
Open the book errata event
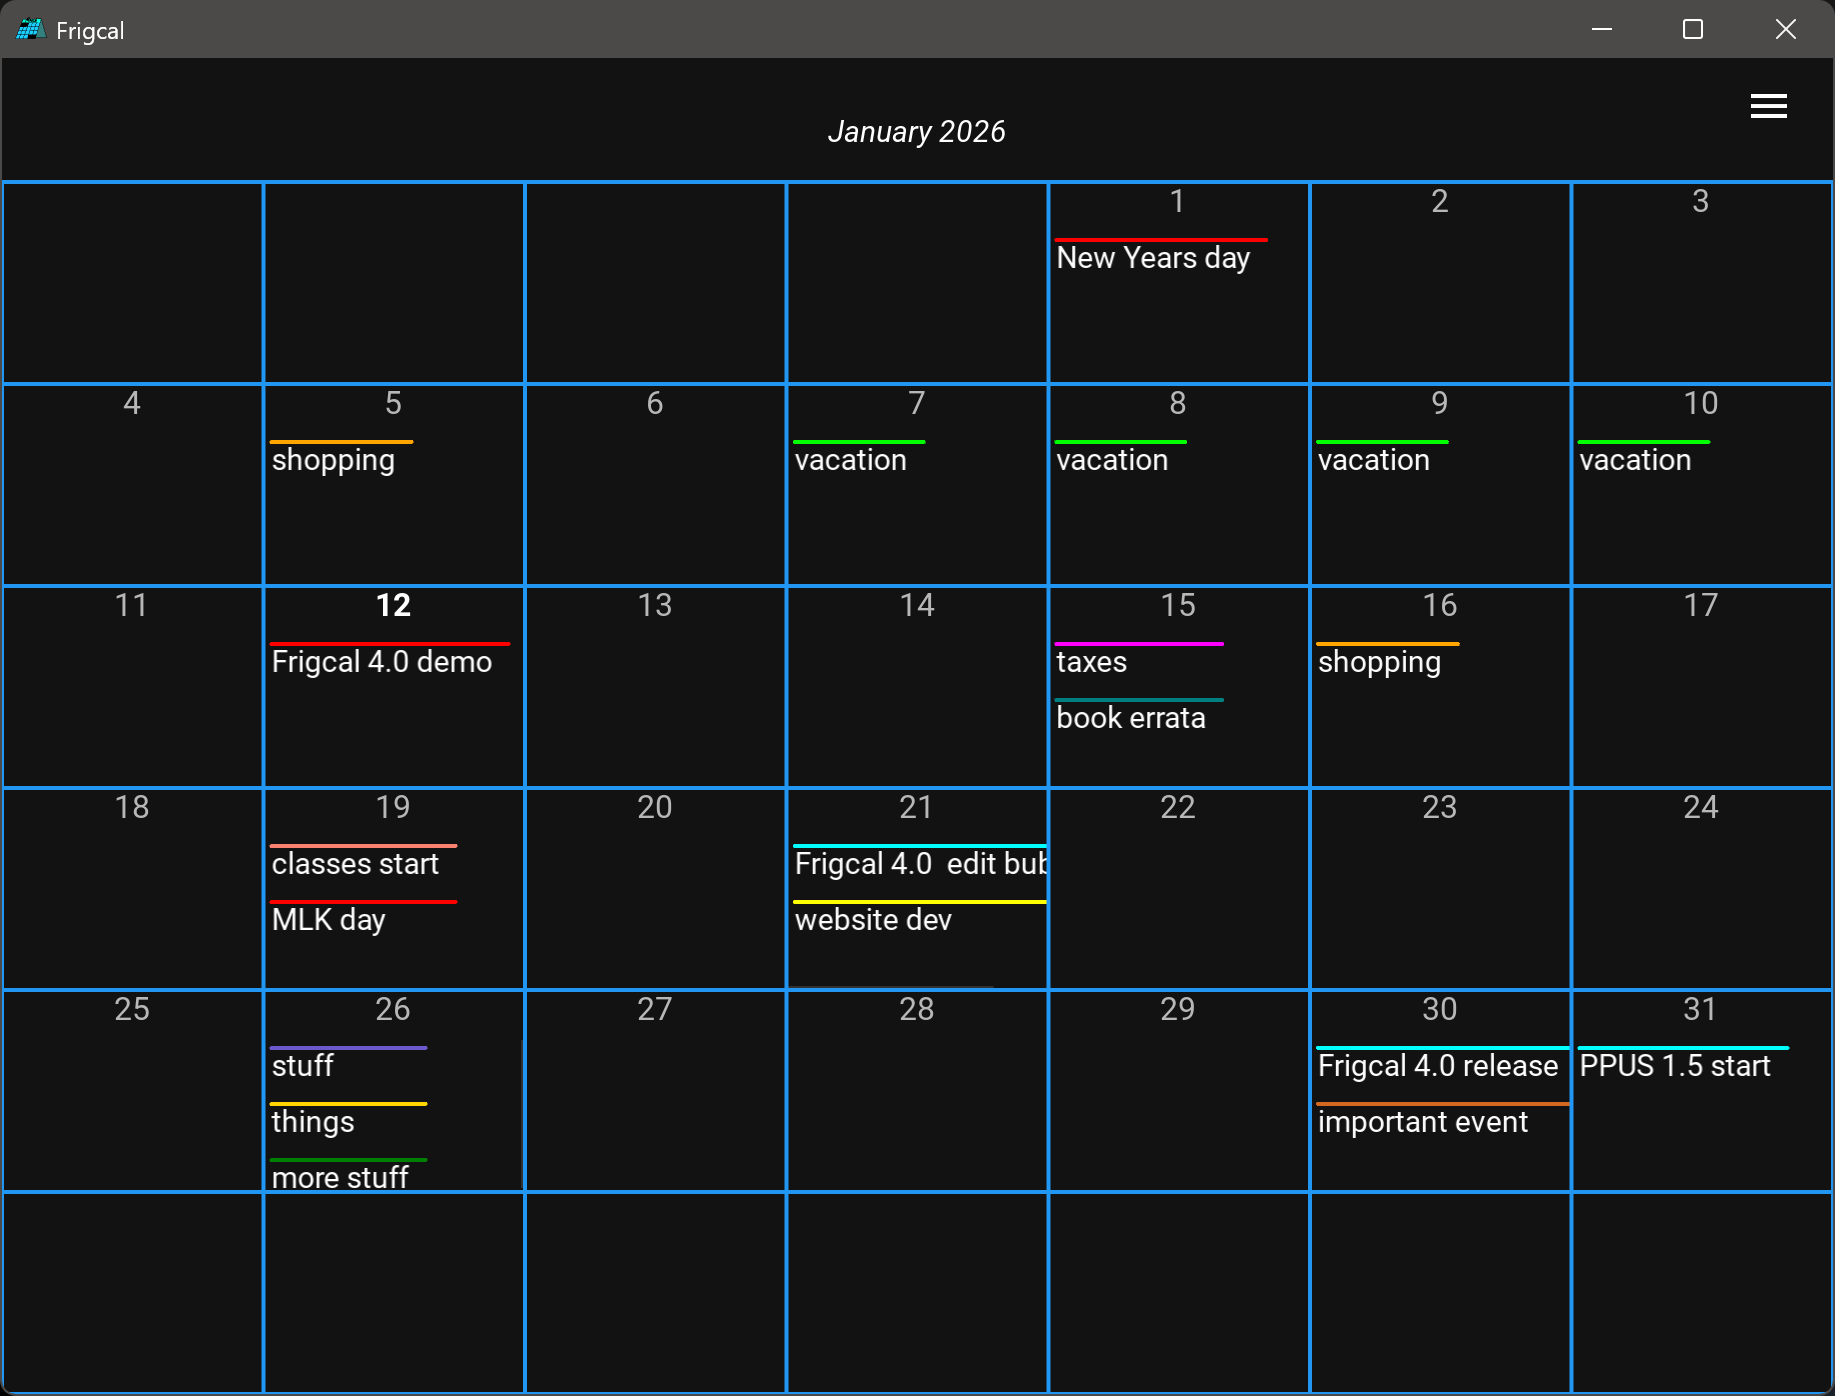tap(1130, 718)
